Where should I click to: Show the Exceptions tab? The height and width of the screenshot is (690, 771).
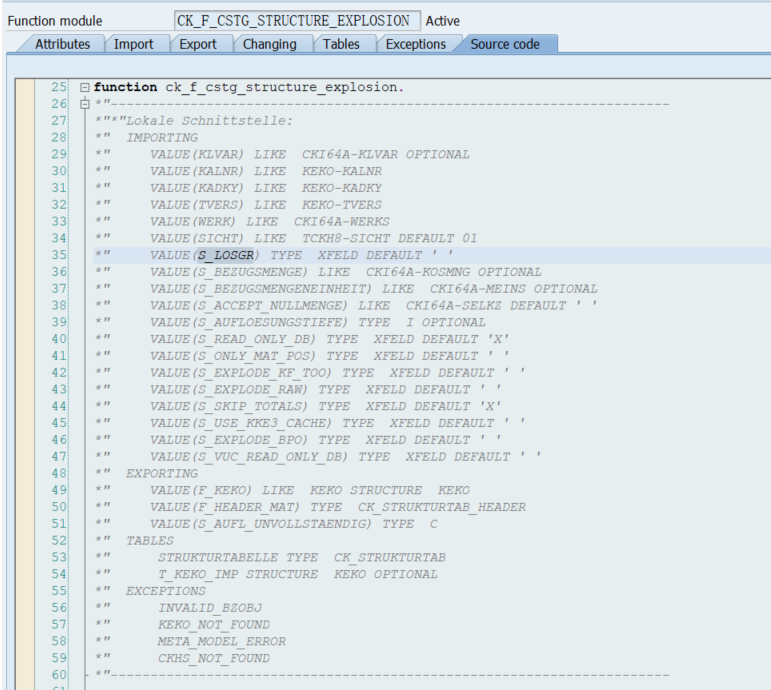[415, 44]
